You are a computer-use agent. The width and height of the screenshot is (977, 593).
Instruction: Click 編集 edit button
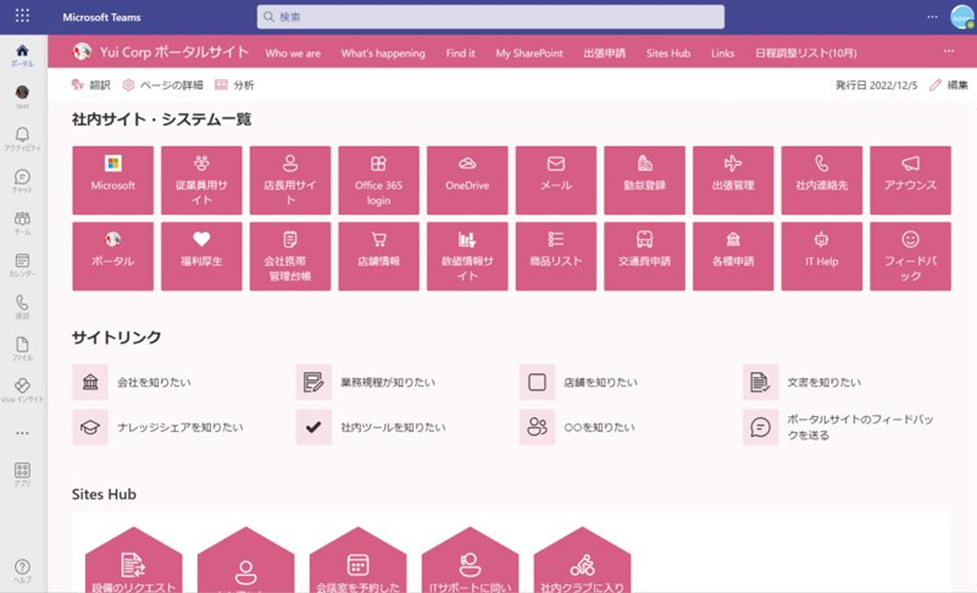click(x=949, y=85)
